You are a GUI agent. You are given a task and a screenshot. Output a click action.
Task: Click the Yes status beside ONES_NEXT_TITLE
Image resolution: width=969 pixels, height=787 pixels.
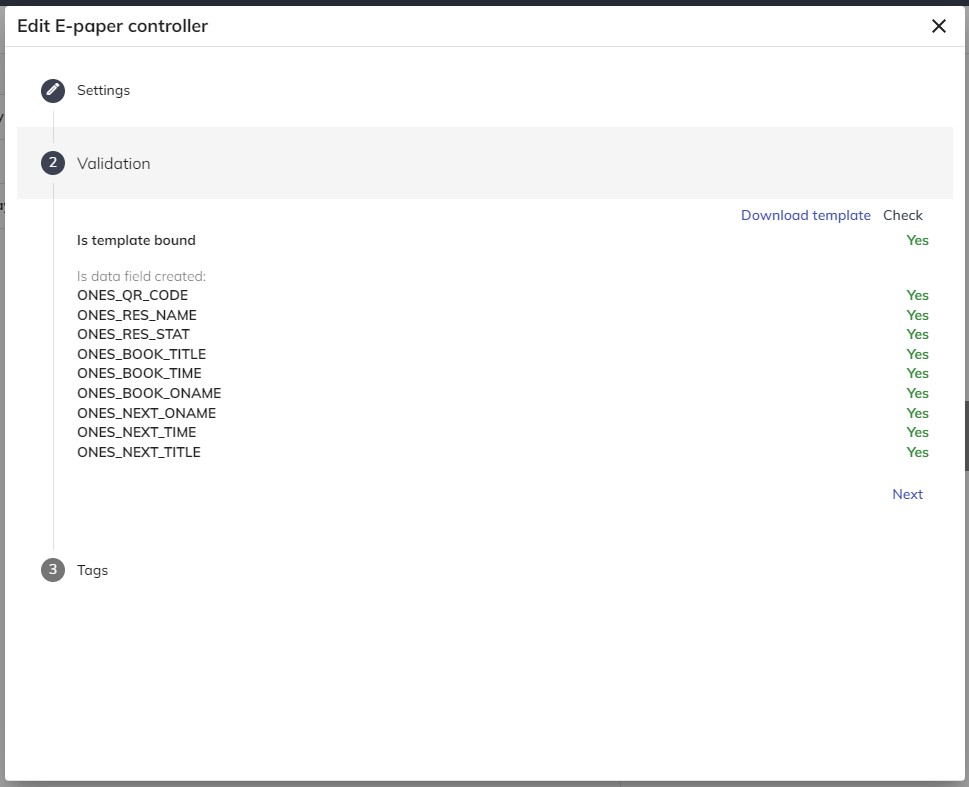pyautogui.click(x=917, y=452)
